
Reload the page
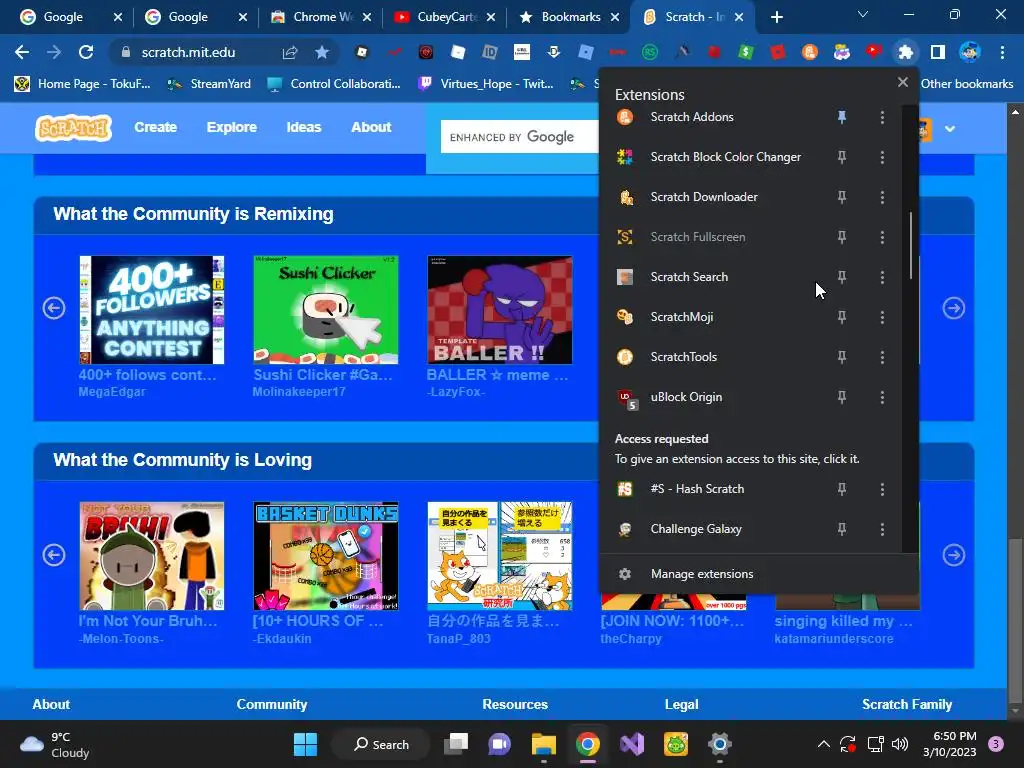(x=86, y=52)
